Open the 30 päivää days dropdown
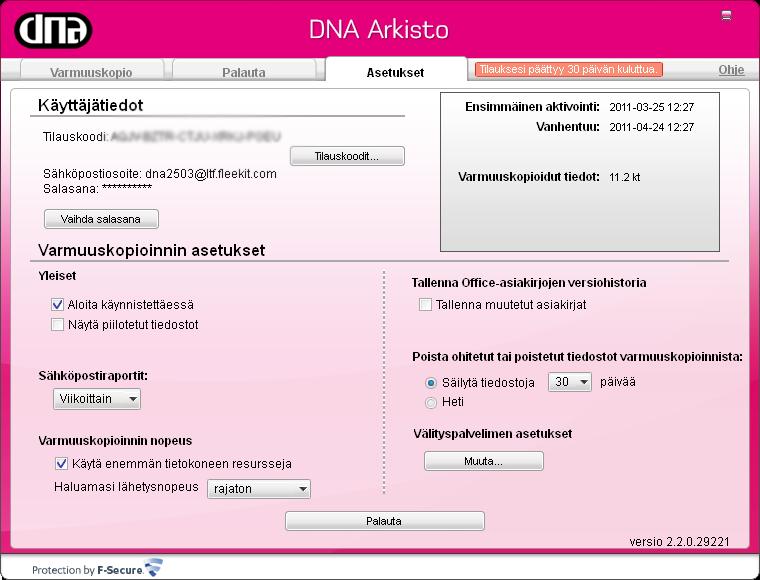Image resolution: width=760 pixels, height=580 pixels. click(570, 382)
